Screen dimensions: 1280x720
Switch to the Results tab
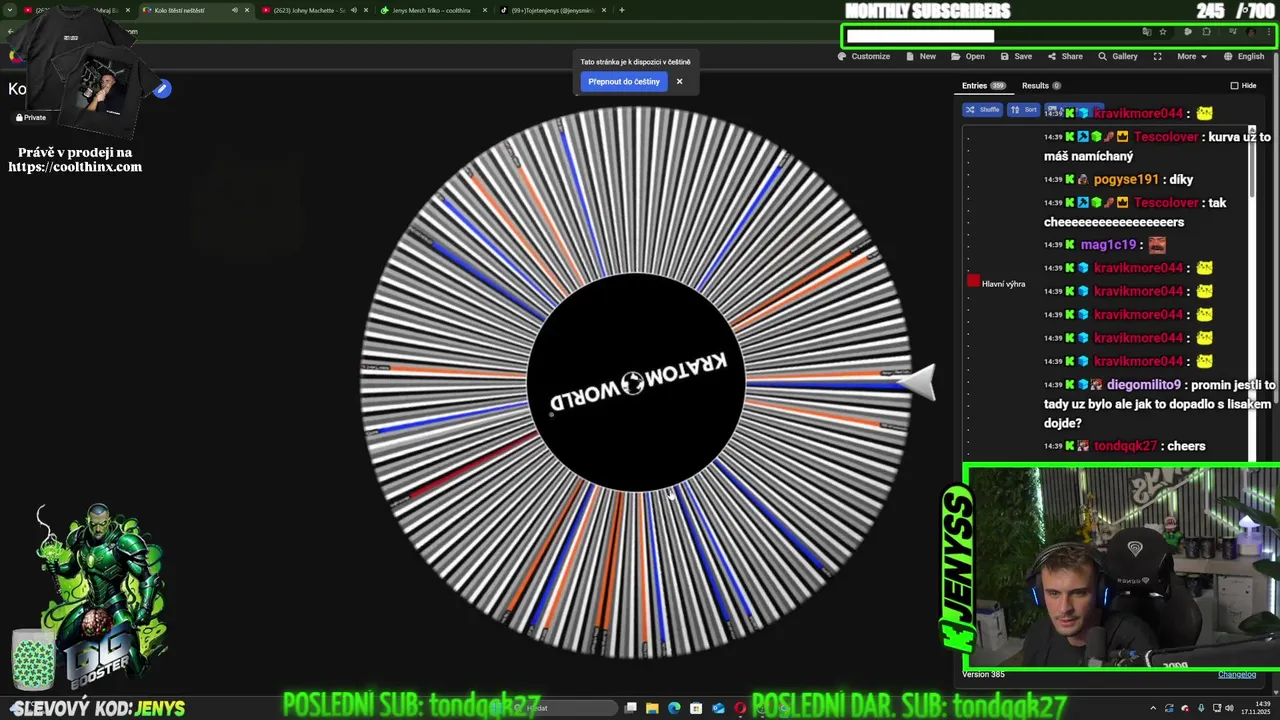tap(1041, 86)
